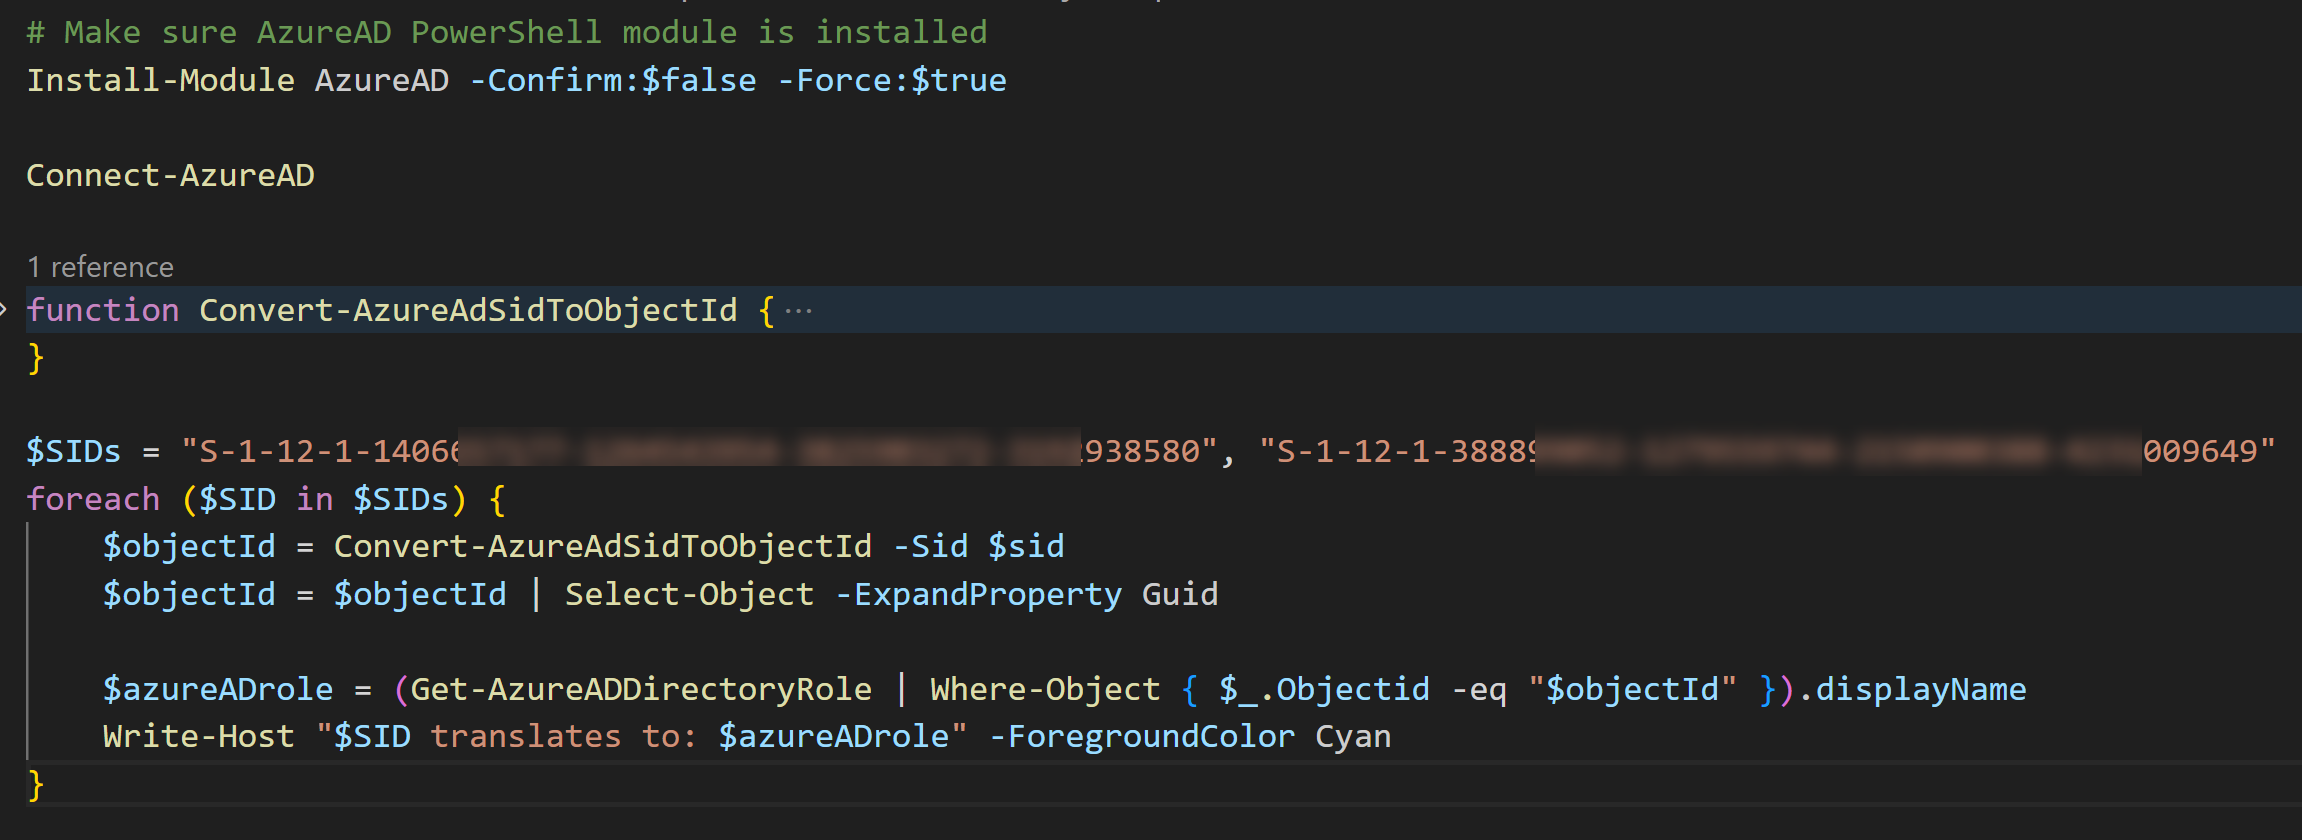Click the Select-Object cmdlet
Image resolution: width=2302 pixels, height=840 pixels.
(689, 595)
